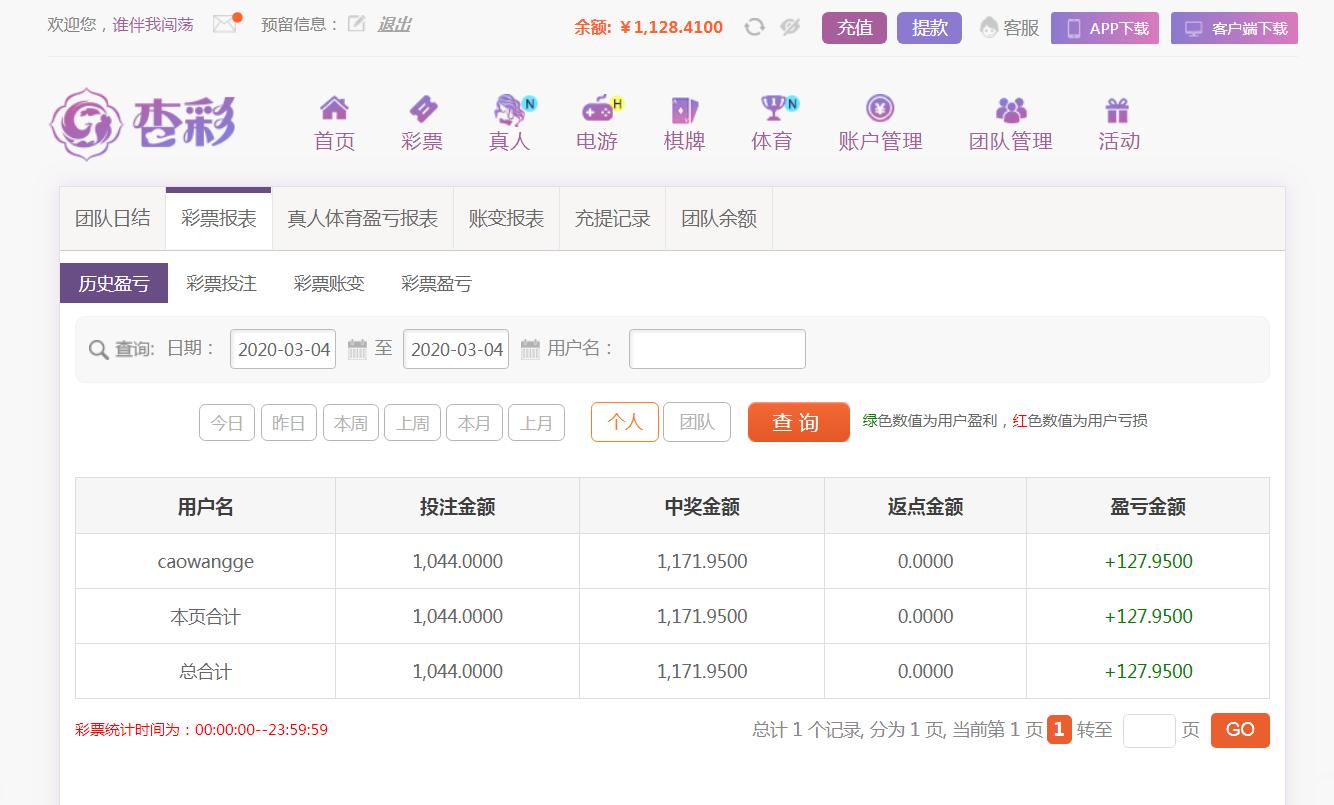Select the 团队 team filter
This screenshot has width=1334, height=805.
coord(697,422)
